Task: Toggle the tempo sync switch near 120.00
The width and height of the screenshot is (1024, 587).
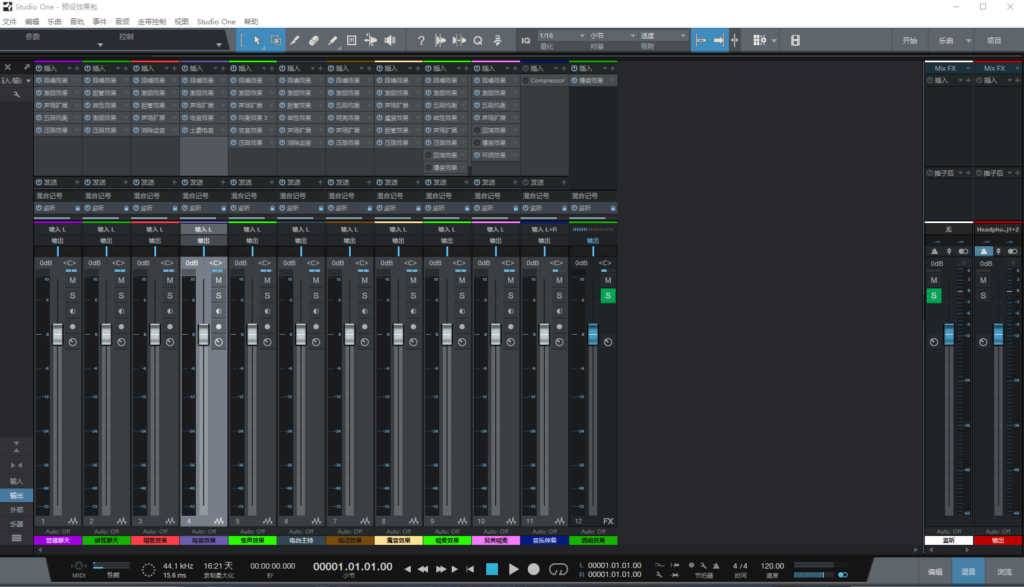Action: pyautogui.click(x=842, y=575)
